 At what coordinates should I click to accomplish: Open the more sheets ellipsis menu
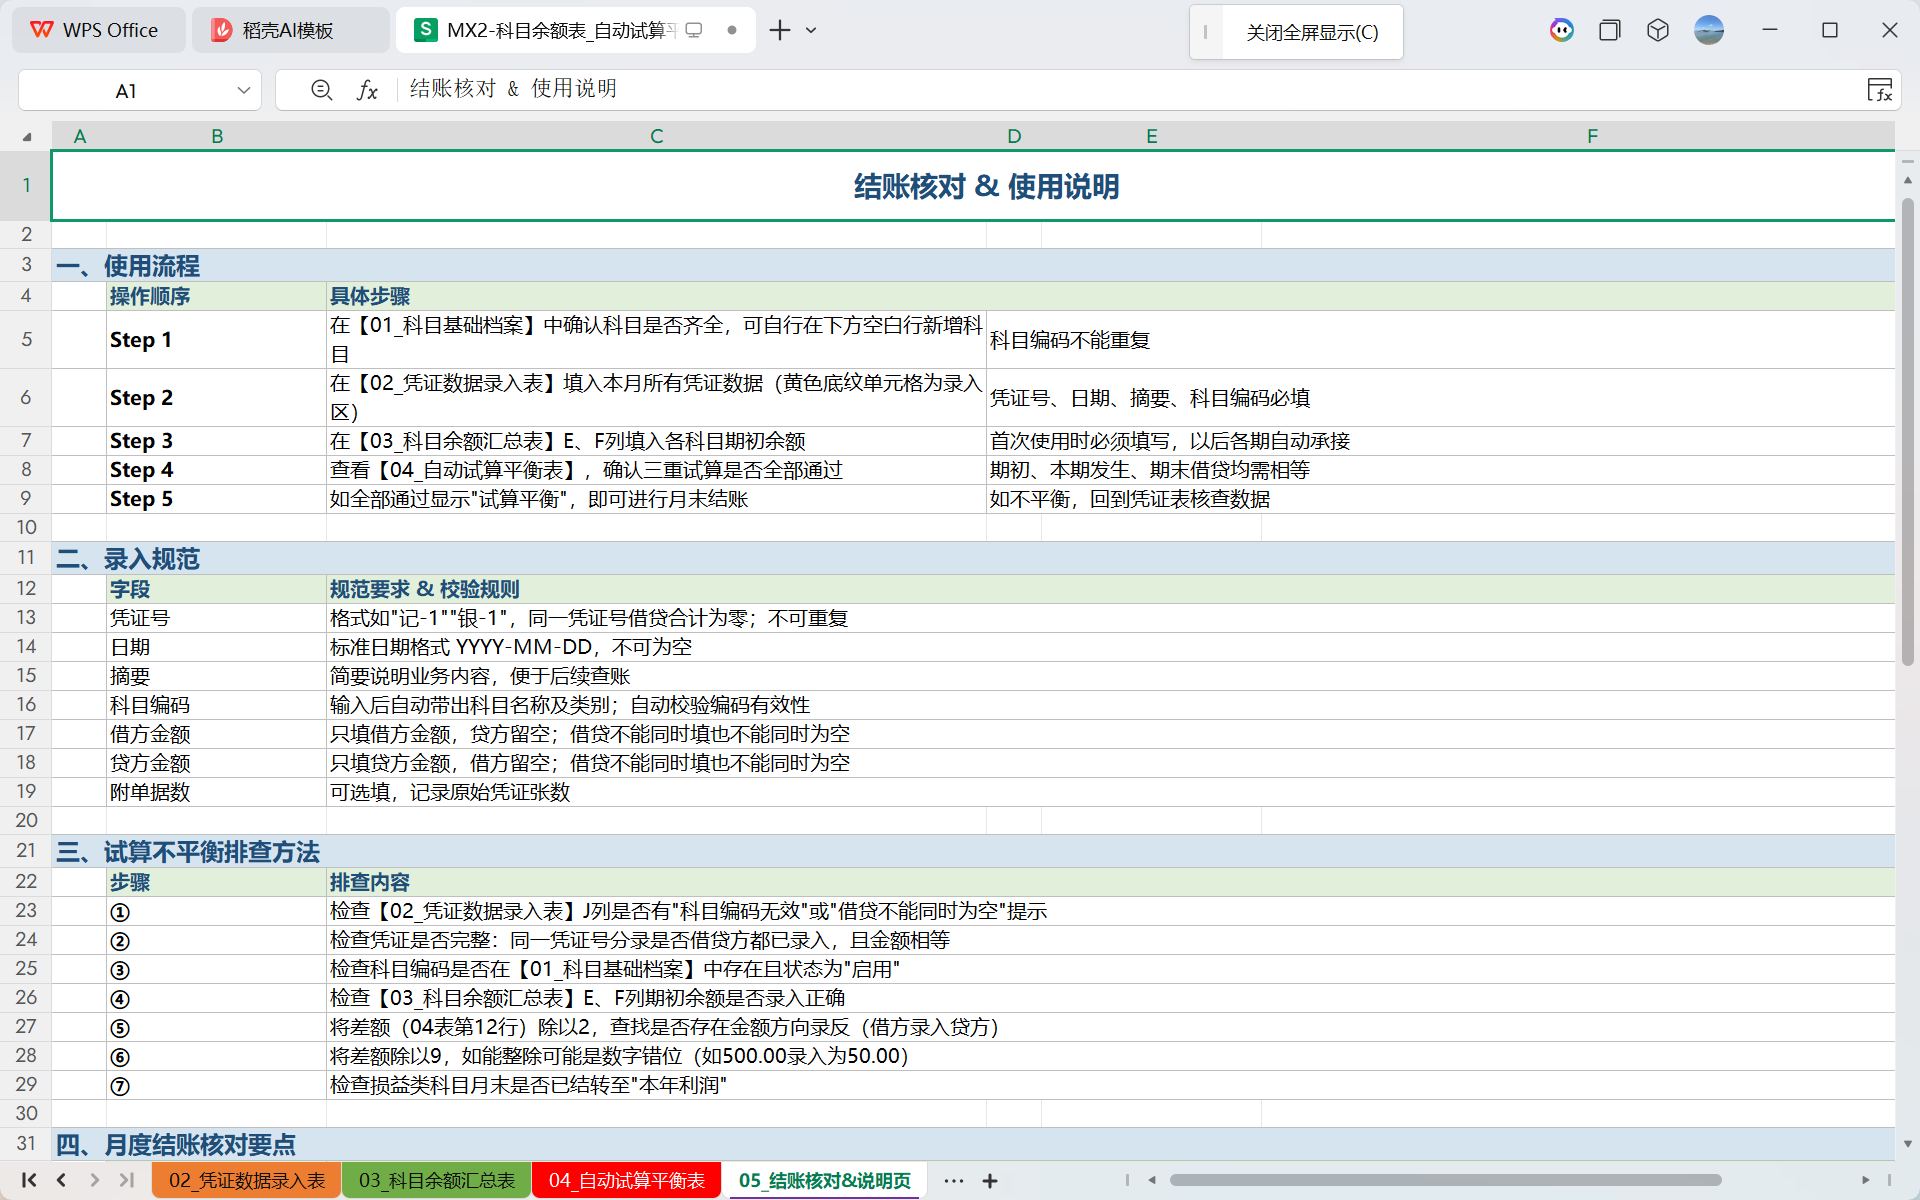[x=954, y=1181]
